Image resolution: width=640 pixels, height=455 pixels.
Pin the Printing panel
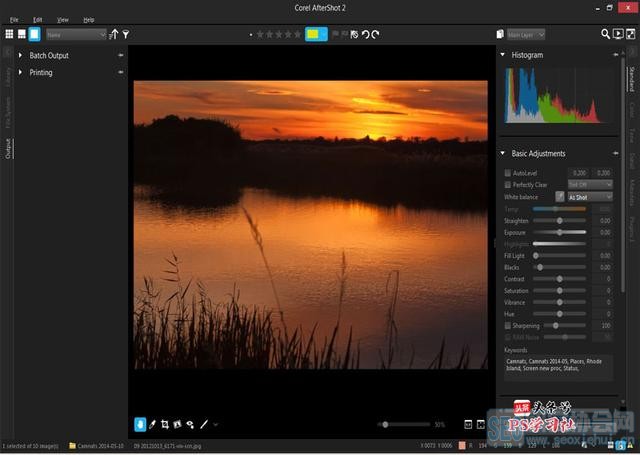(120, 72)
